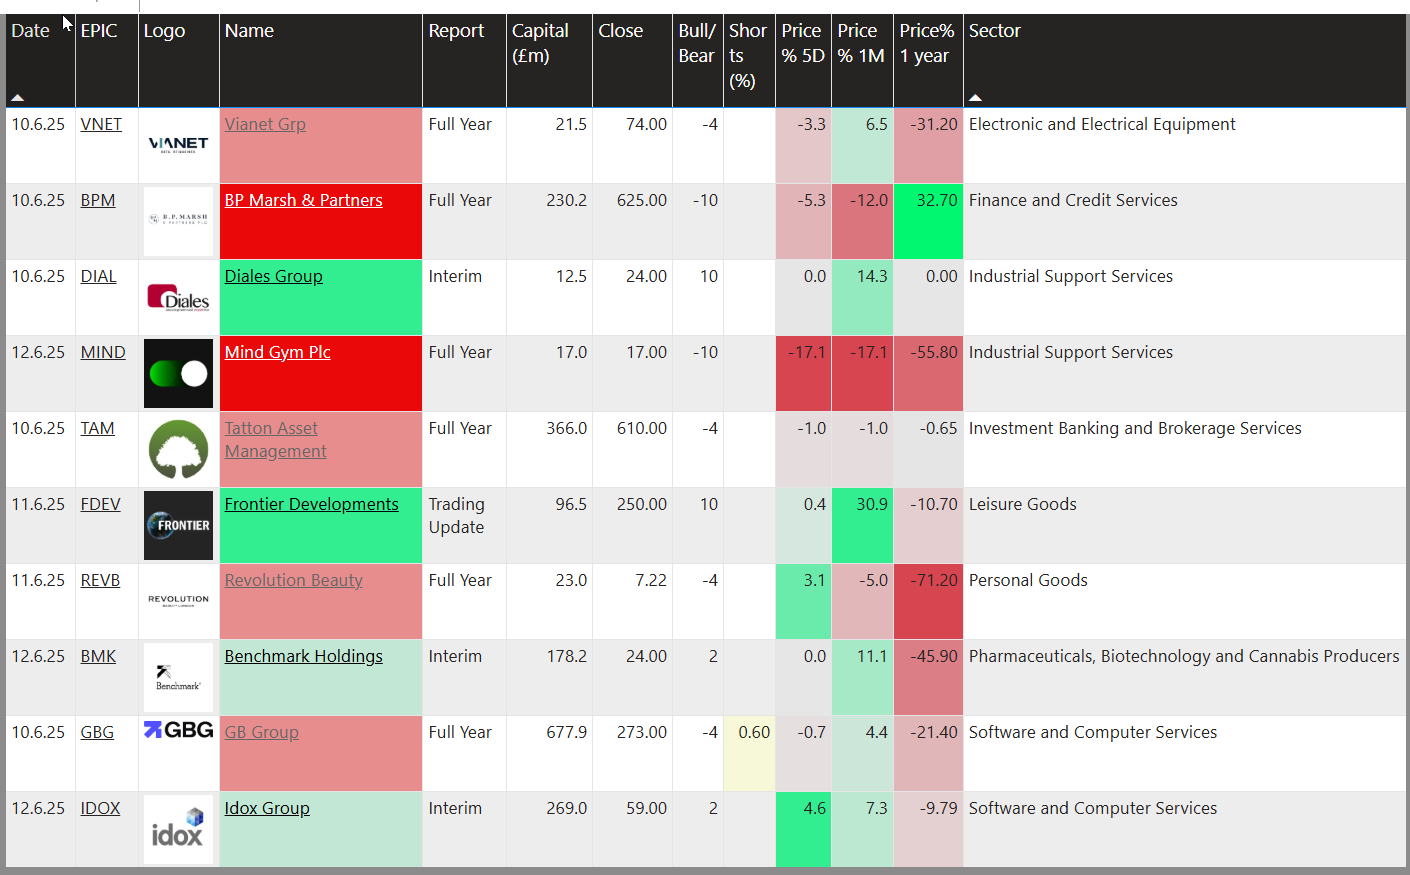The height and width of the screenshot is (875, 1410).
Task: Click the B.P. Marsh logo thumbnail
Action: 178,221
